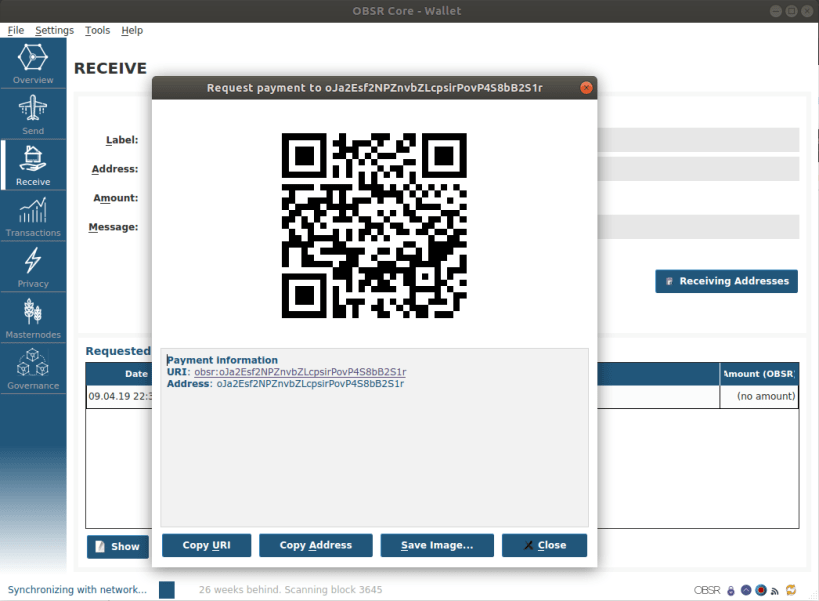Click the Copy Address button
This screenshot has height=601, width=819.
(315, 545)
